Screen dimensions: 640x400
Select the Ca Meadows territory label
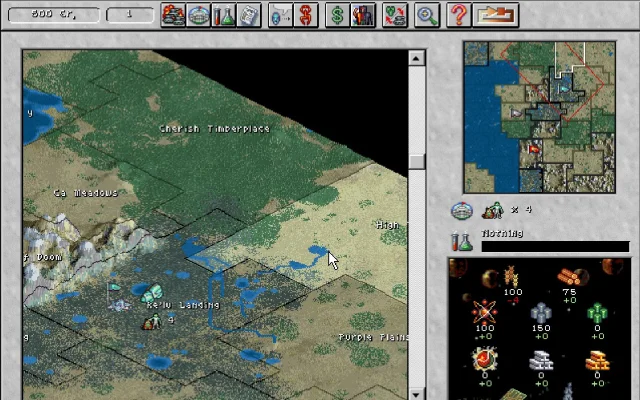(86, 193)
